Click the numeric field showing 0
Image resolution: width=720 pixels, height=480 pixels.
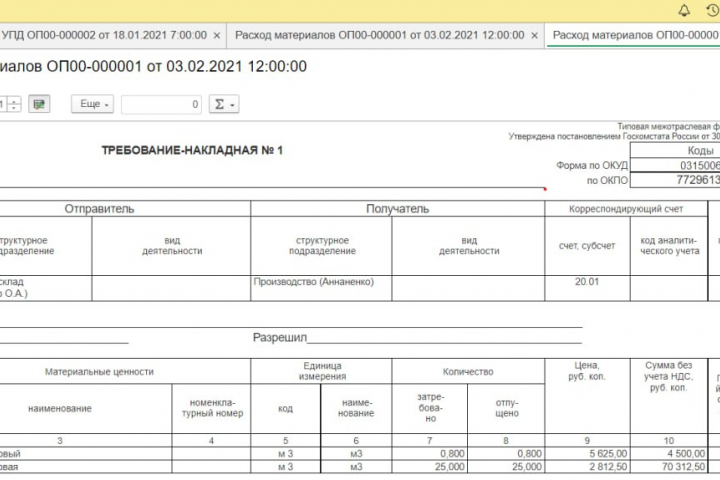click(161, 105)
